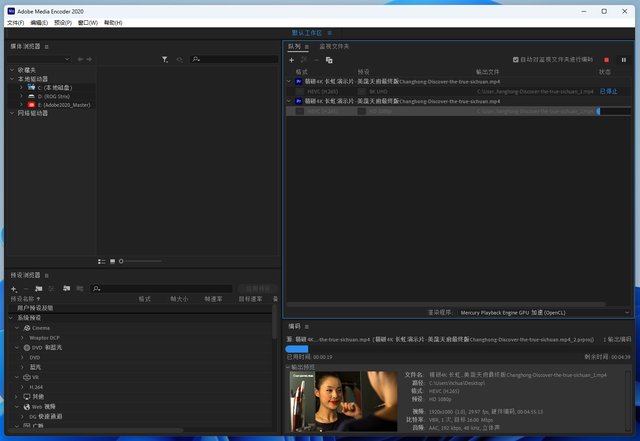Stop the queue with the red stop button
The image size is (640, 441).
click(x=607, y=60)
